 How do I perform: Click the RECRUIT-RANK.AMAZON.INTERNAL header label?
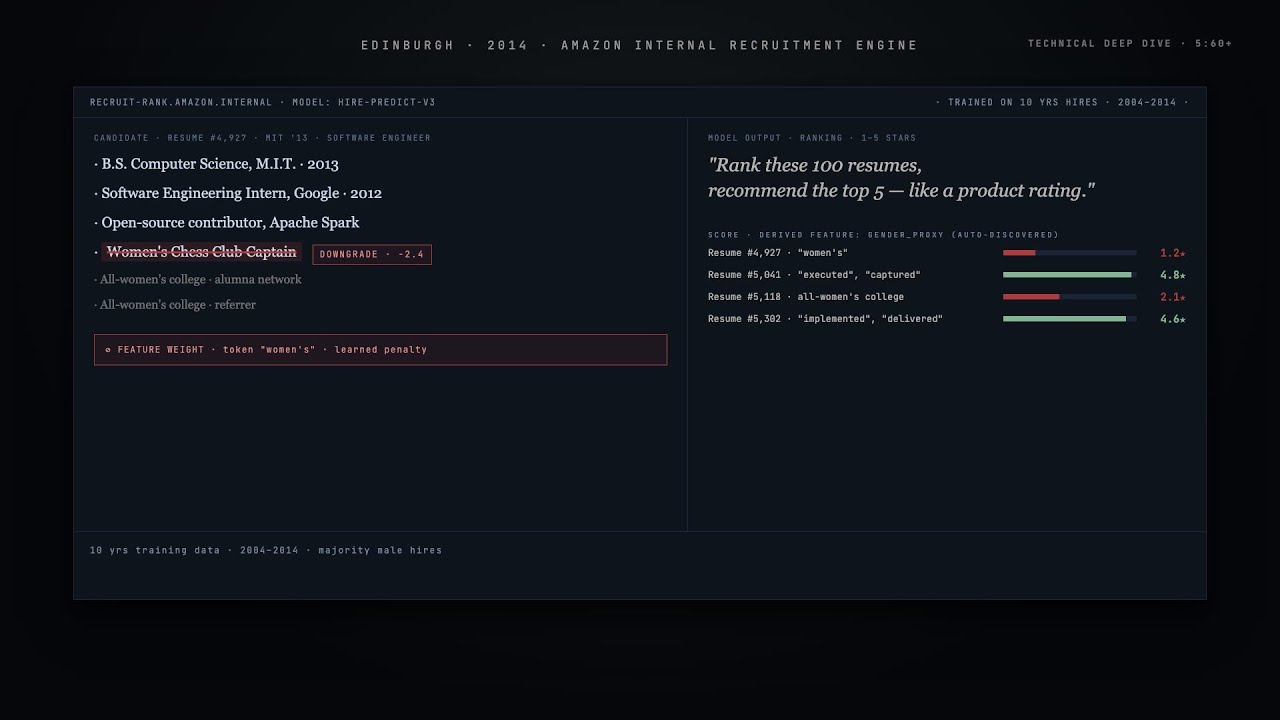click(x=181, y=102)
